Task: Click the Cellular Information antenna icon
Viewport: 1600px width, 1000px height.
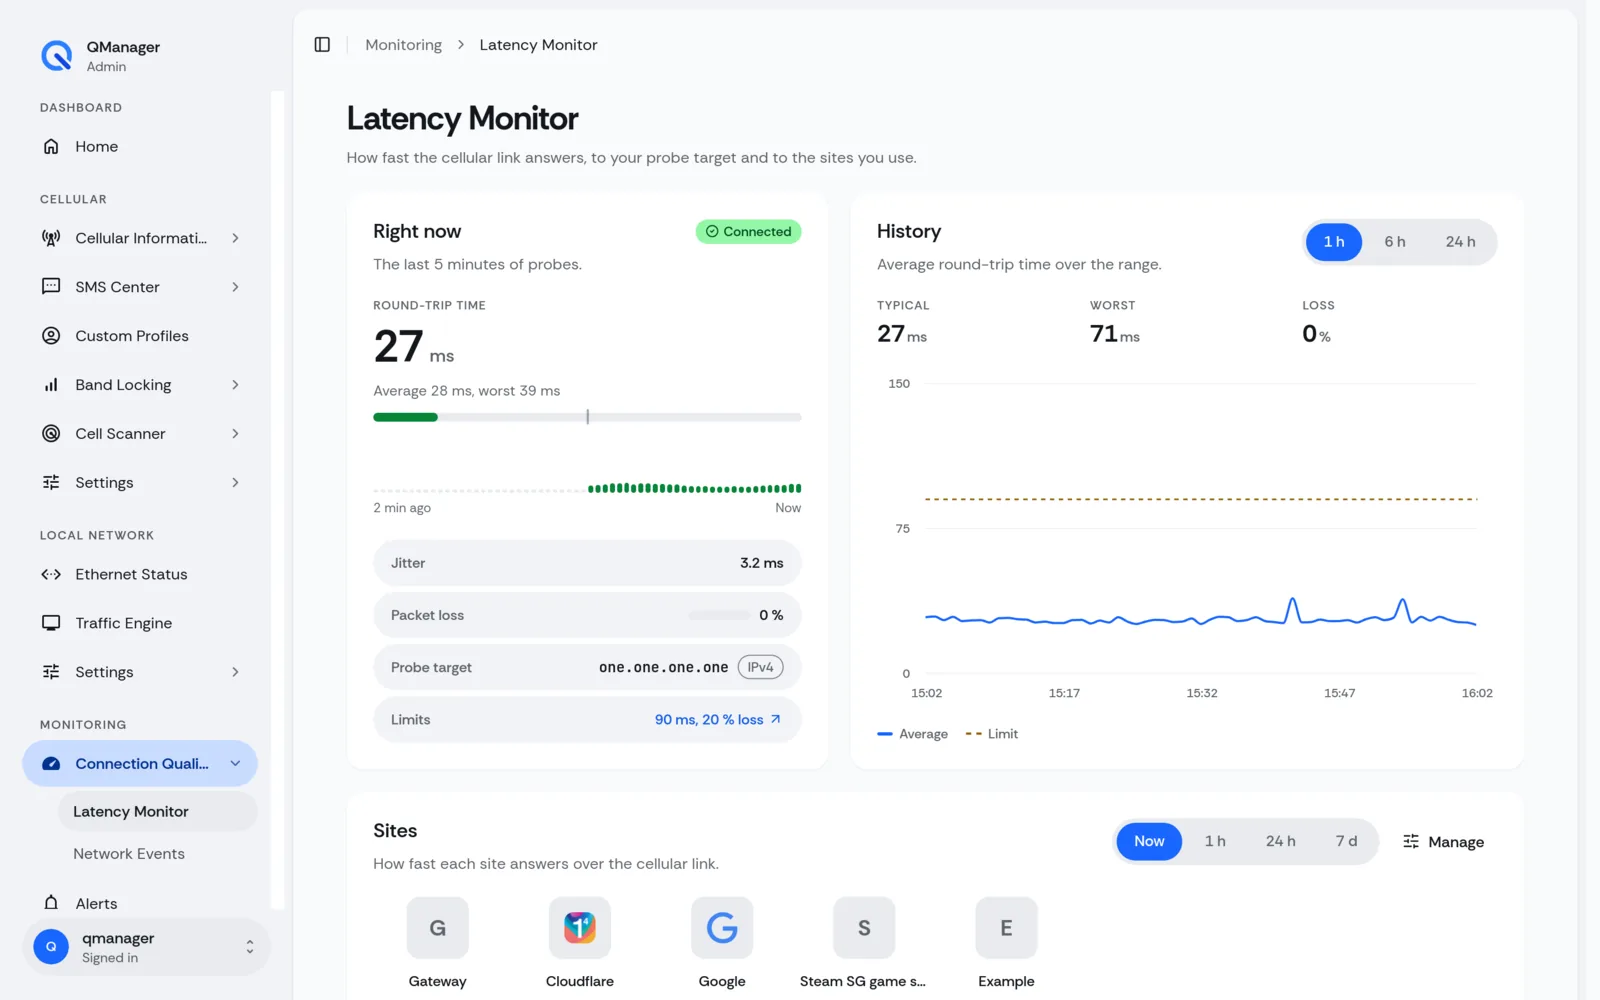Action: pos(51,238)
